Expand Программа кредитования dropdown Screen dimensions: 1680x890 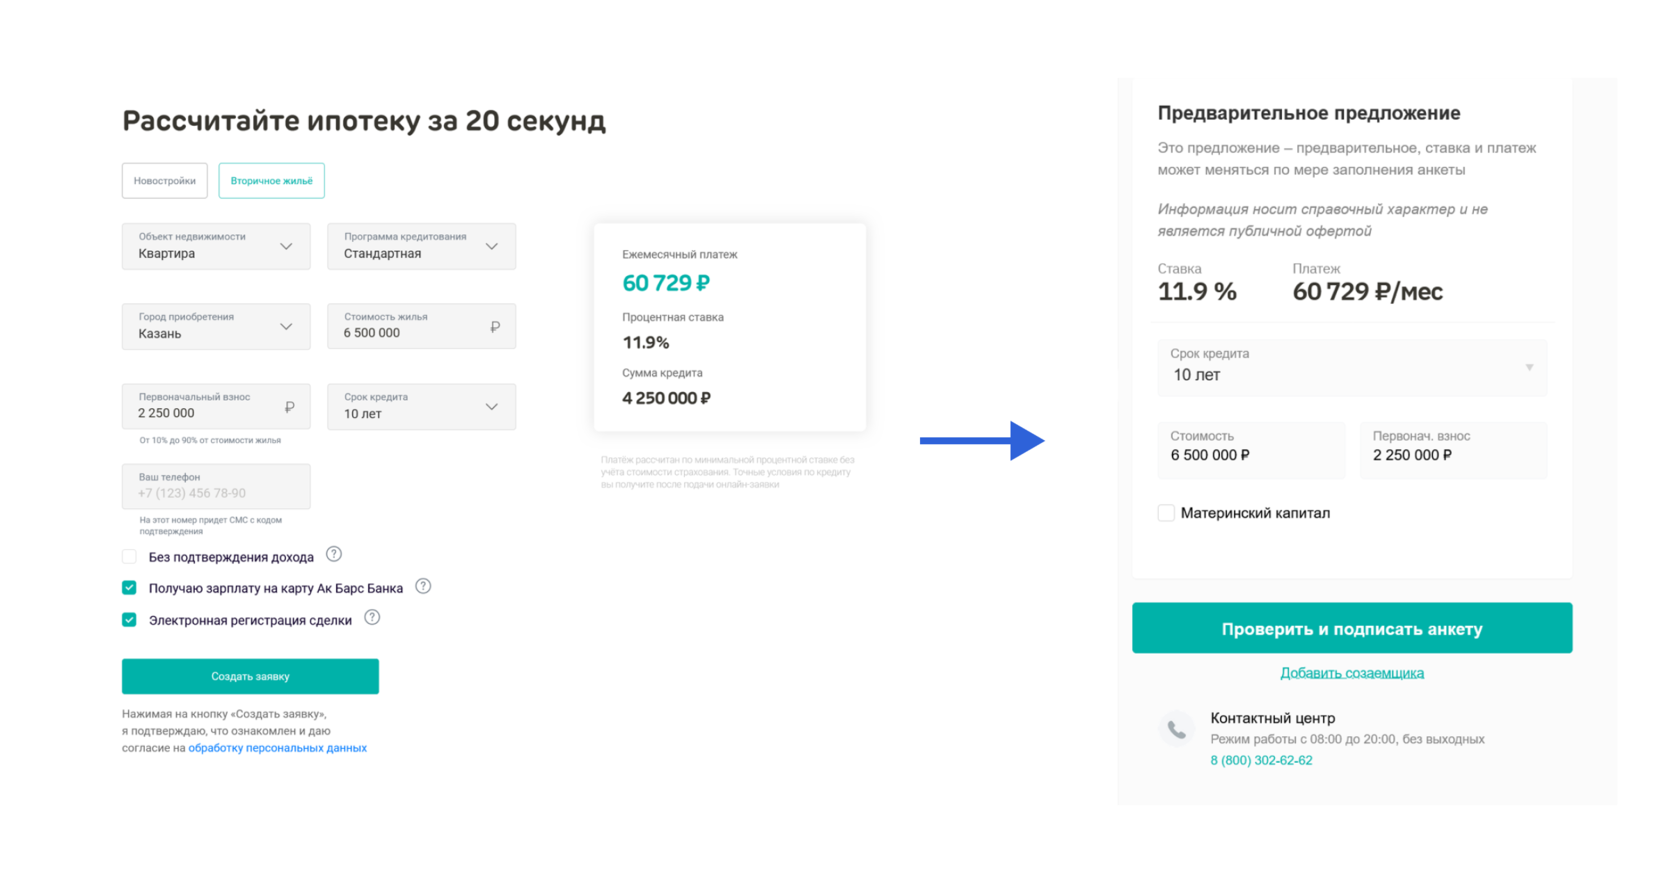click(421, 246)
